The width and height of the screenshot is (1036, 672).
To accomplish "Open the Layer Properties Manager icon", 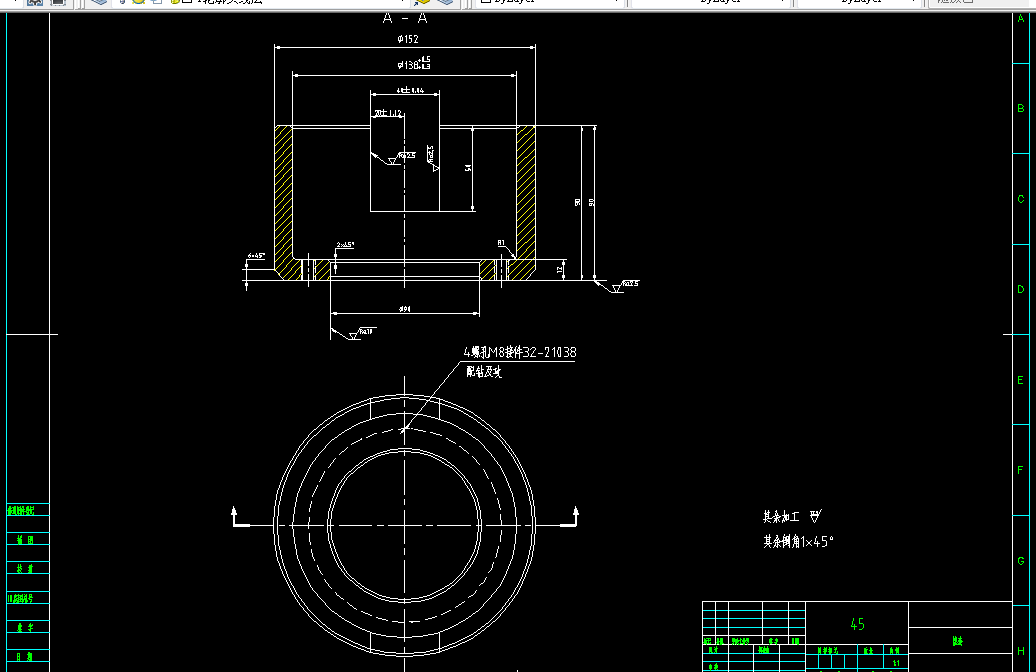I will [97, 3].
